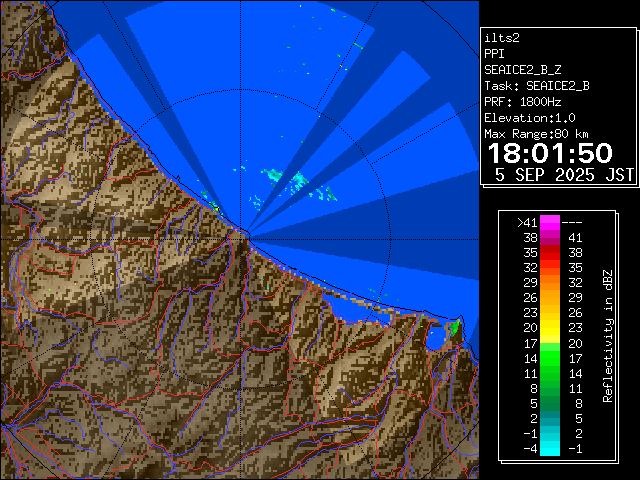Screen dimensions: 640x480
Task: Click the orange 26–29 dBZ legend color
Action: pyautogui.click(x=550, y=297)
